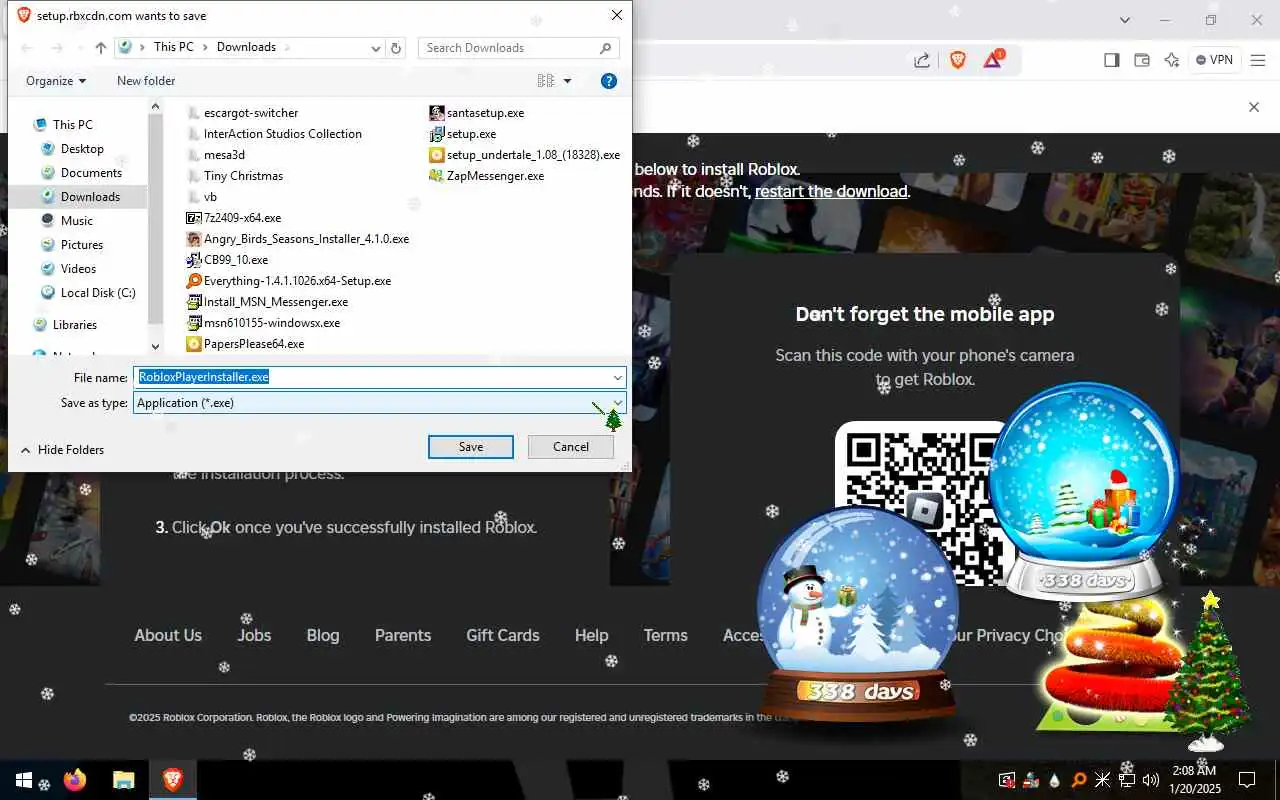Viewport: 1280px width, 800px height.
Task: Open the Organize dropdown menu
Action: (56, 81)
